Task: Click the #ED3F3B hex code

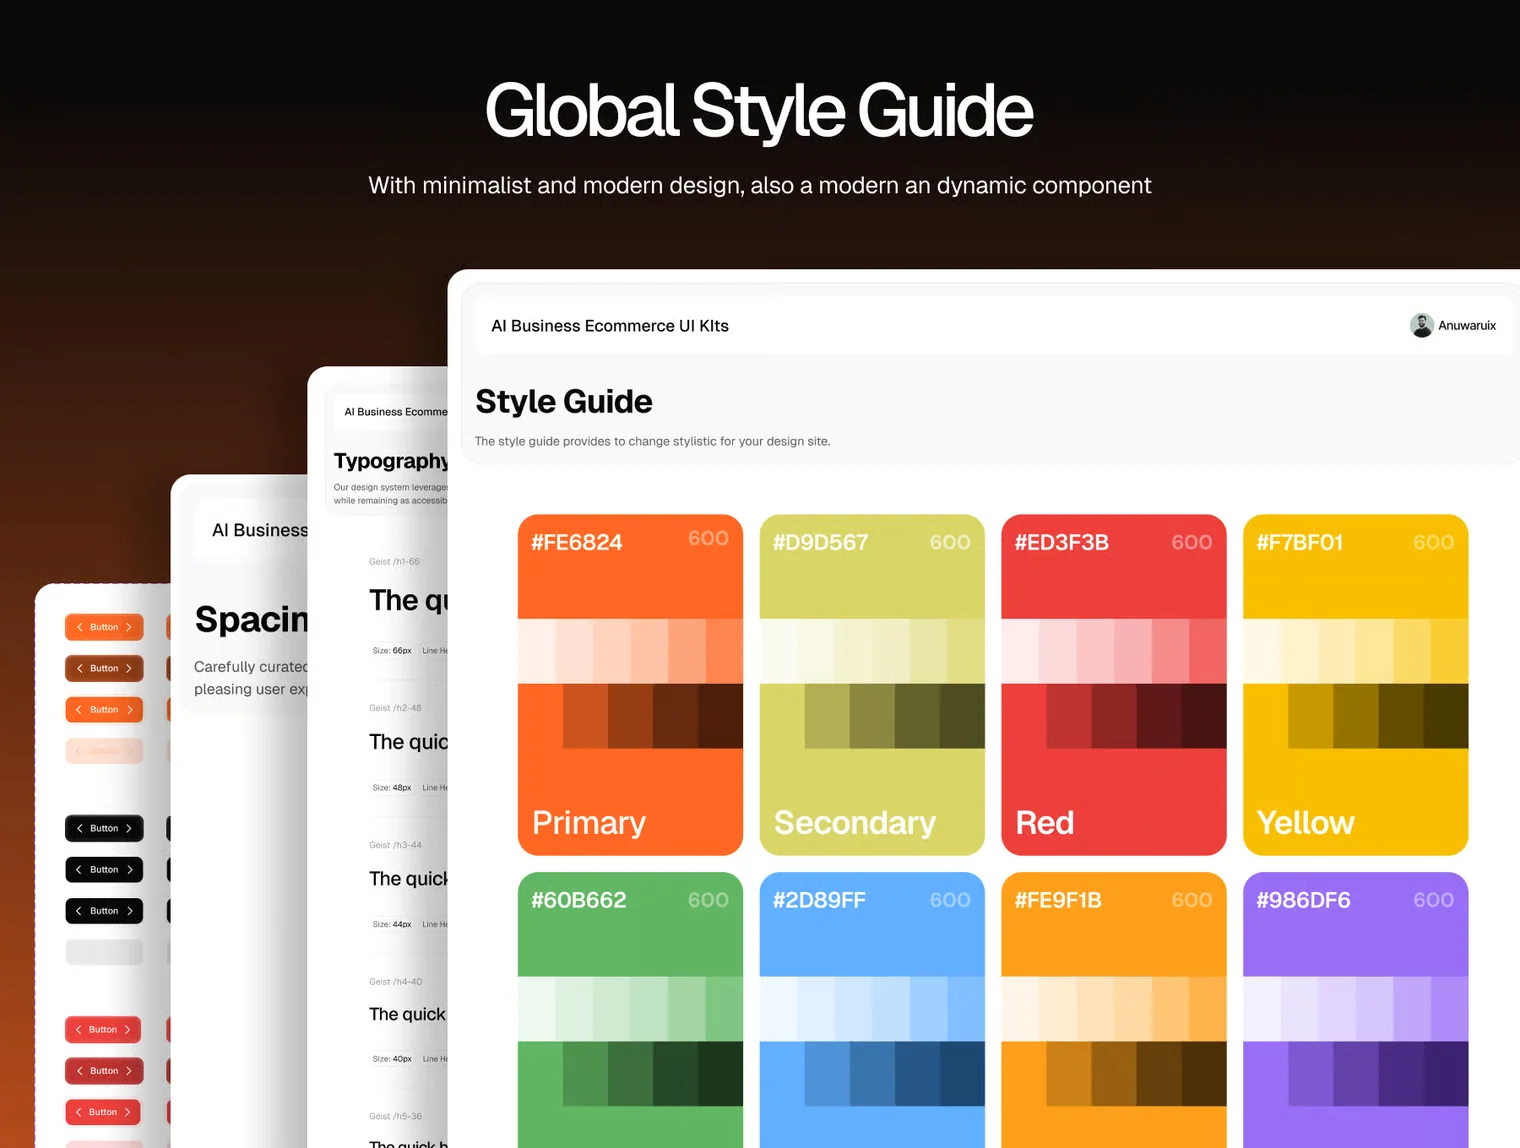Action: [x=1062, y=542]
